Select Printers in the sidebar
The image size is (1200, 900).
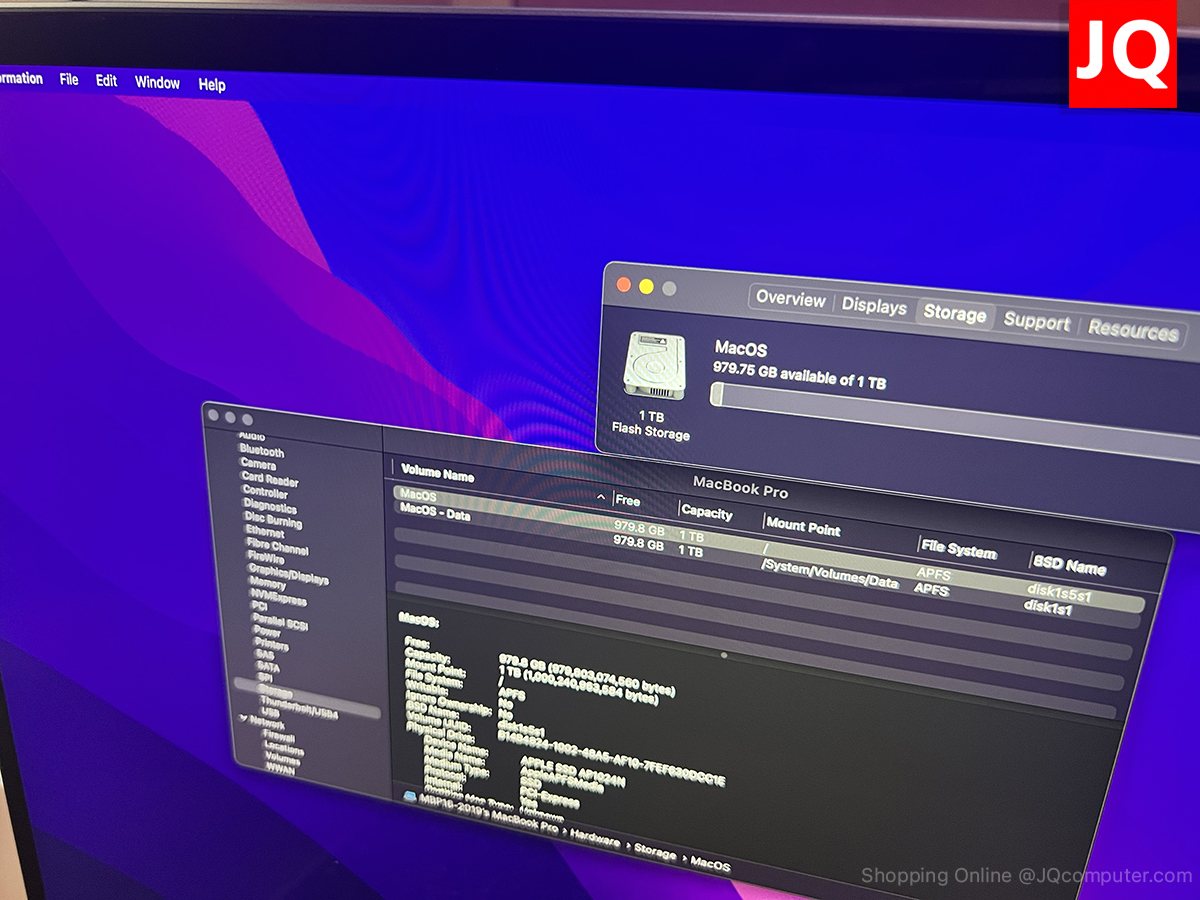pos(271,645)
